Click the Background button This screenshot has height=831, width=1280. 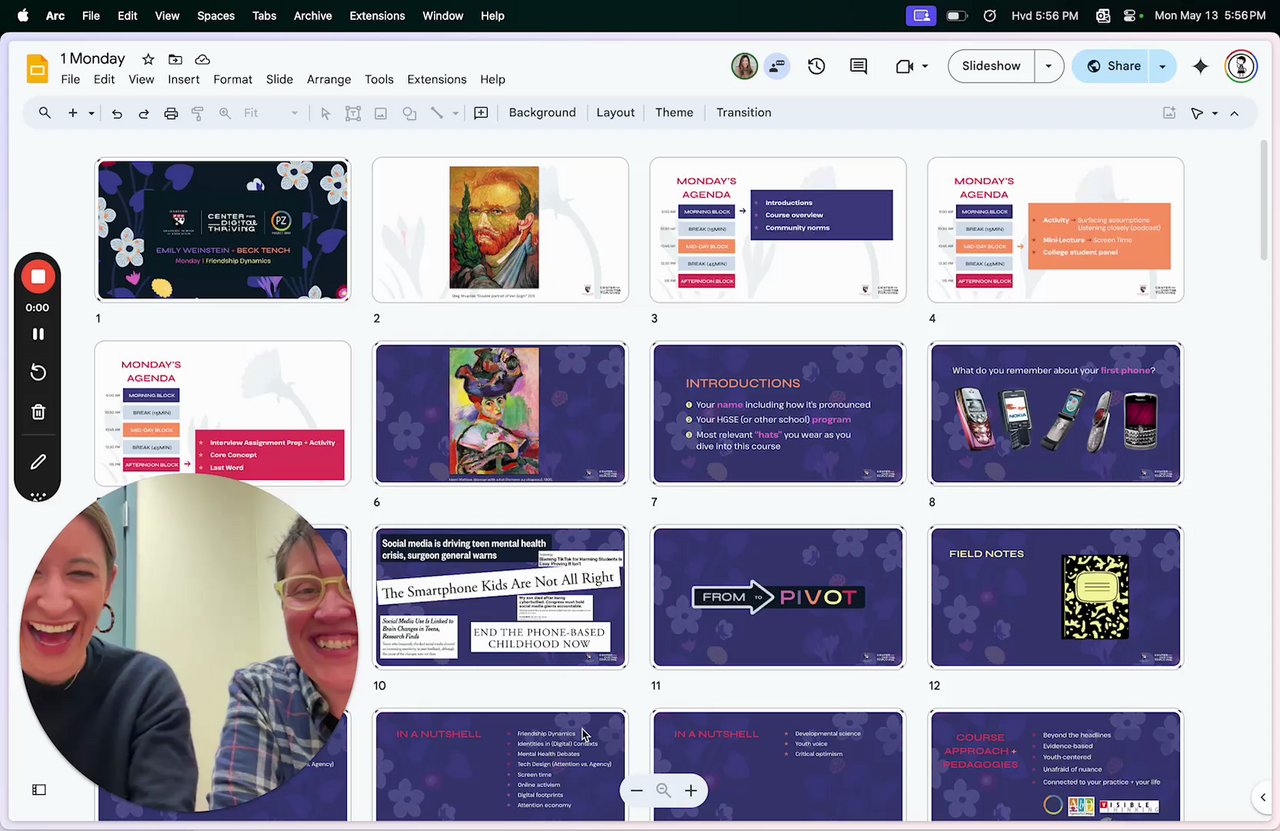click(542, 113)
